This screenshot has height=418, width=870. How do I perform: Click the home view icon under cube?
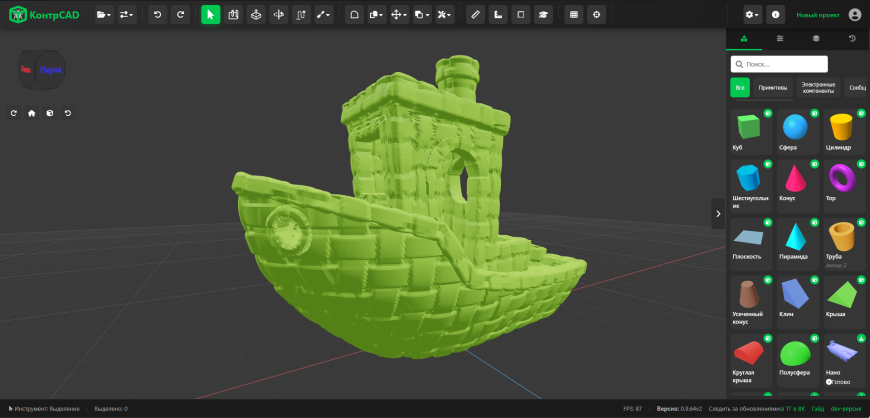pyautogui.click(x=32, y=113)
